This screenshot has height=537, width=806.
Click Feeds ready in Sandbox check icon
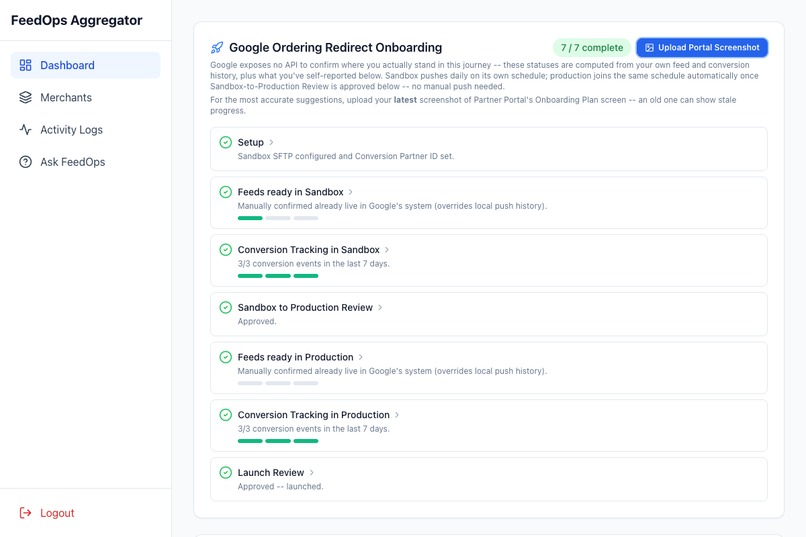[226, 192]
